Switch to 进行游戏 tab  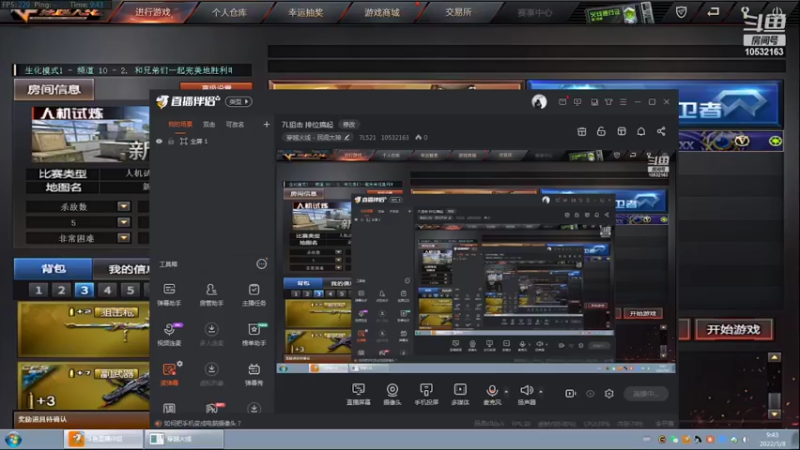point(153,12)
